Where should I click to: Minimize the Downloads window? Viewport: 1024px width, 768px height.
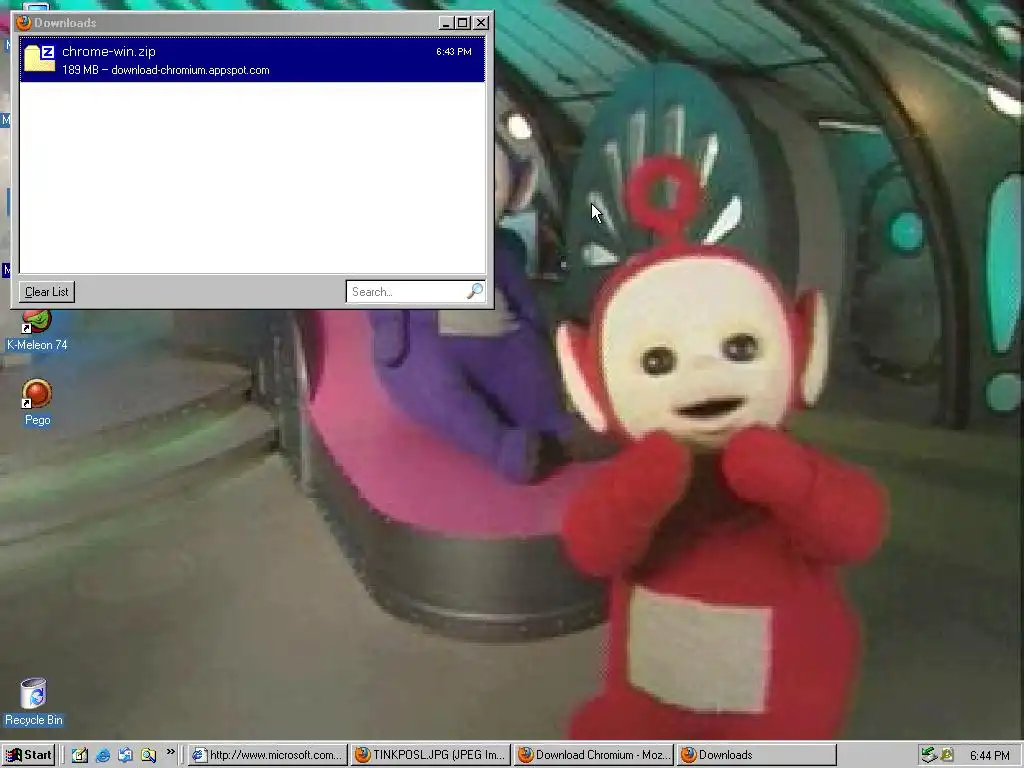point(446,23)
